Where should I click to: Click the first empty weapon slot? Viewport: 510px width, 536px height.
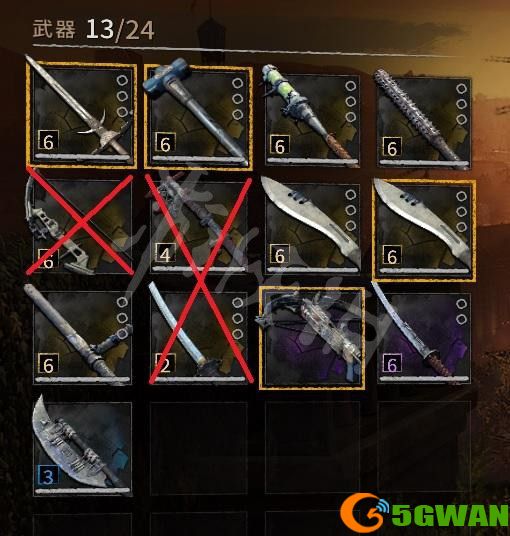[199, 448]
